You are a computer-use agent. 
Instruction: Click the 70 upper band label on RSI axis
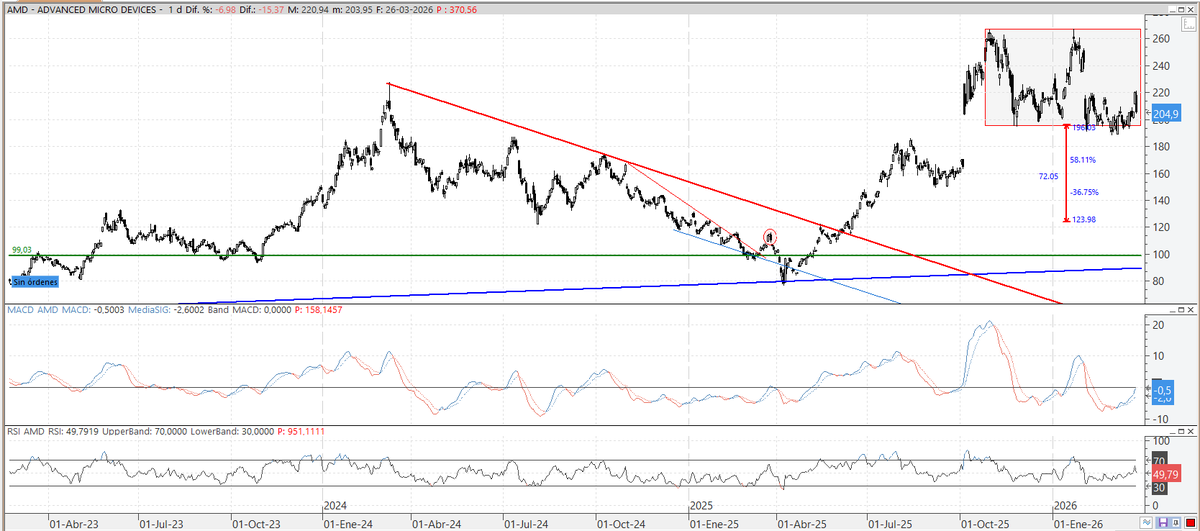pyautogui.click(x=1160, y=460)
